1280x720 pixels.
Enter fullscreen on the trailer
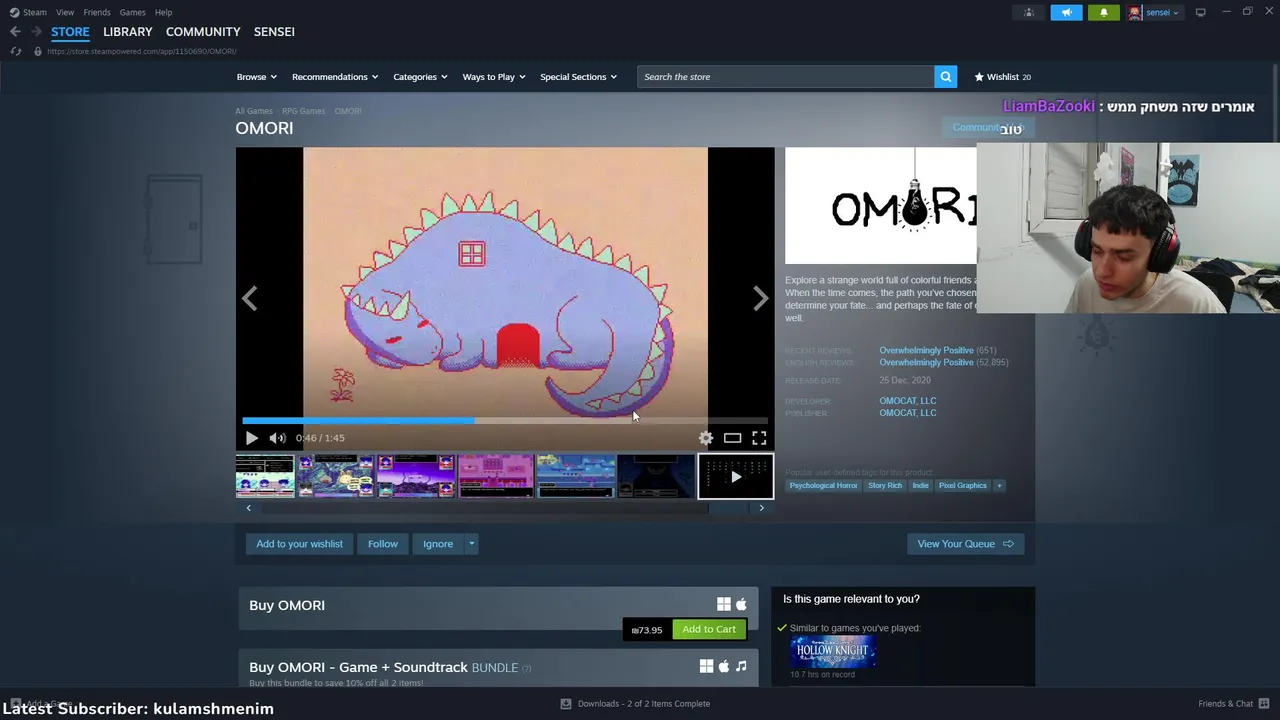point(759,438)
